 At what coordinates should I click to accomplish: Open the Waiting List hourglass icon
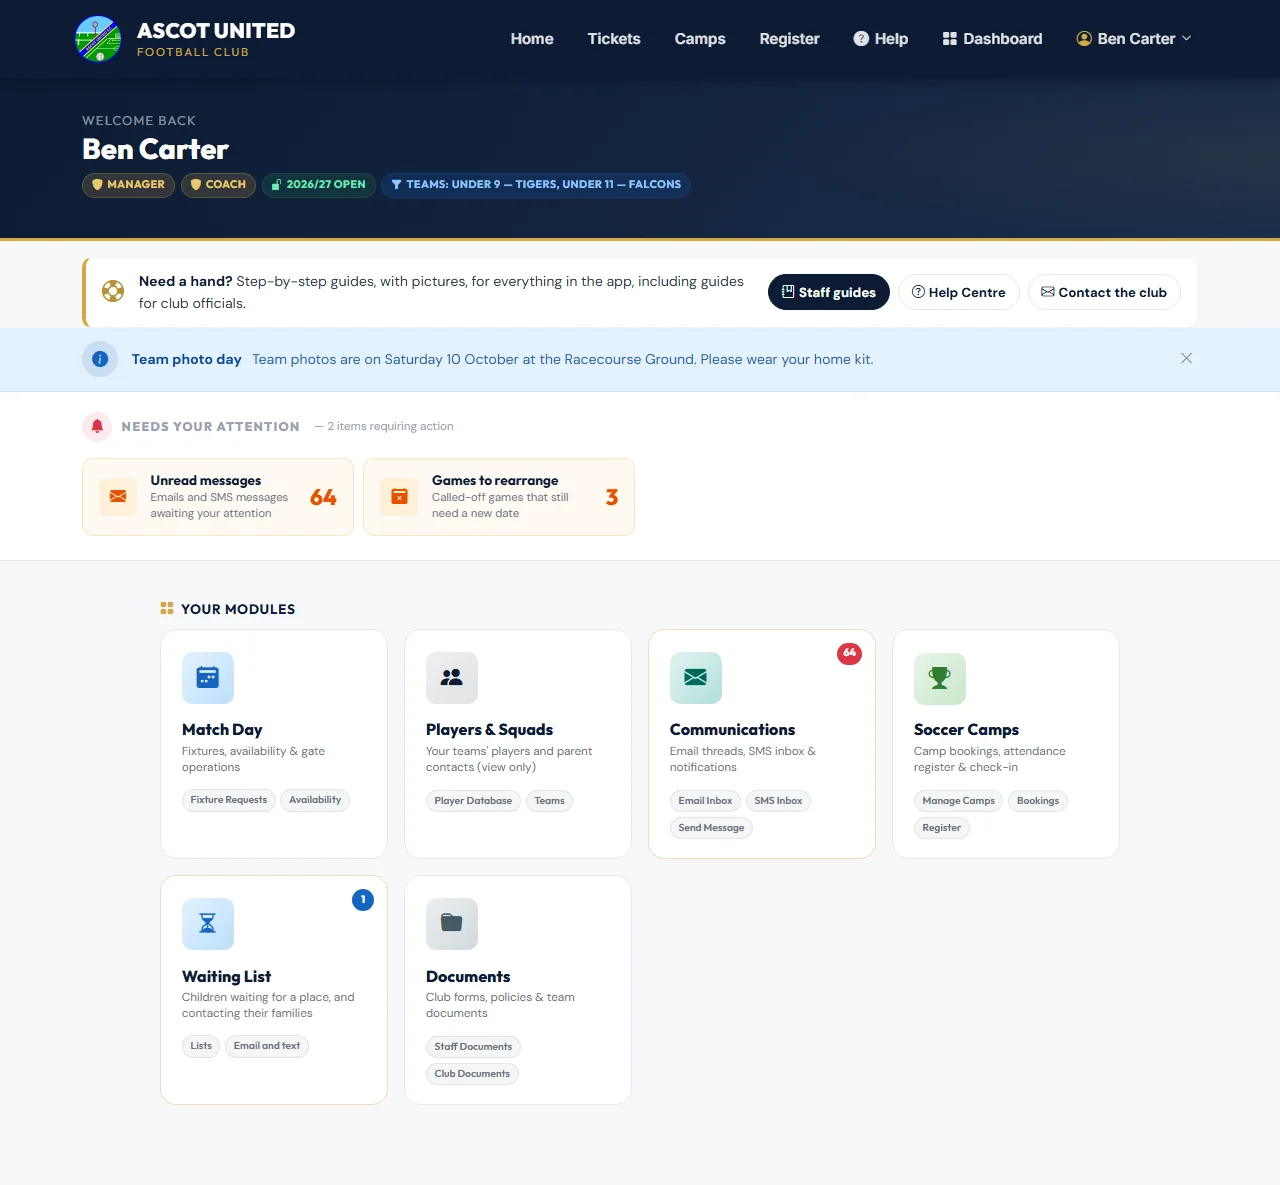(208, 924)
